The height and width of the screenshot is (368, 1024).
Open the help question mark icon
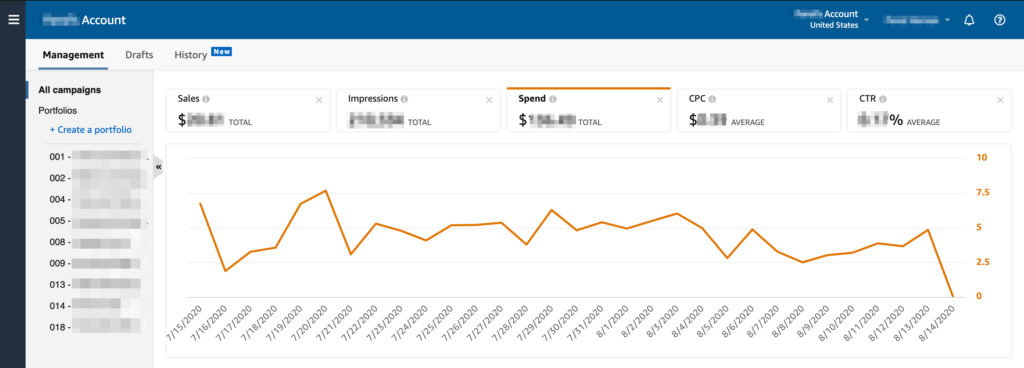coord(999,20)
